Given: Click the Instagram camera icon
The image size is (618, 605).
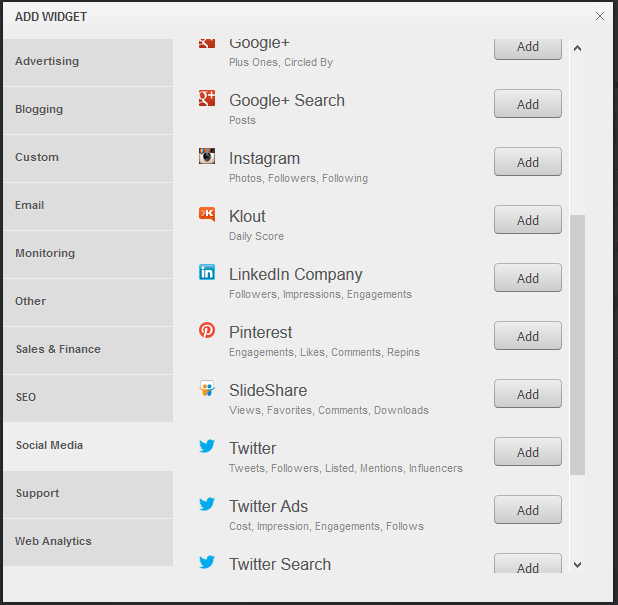Looking at the screenshot, I should click(207, 156).
